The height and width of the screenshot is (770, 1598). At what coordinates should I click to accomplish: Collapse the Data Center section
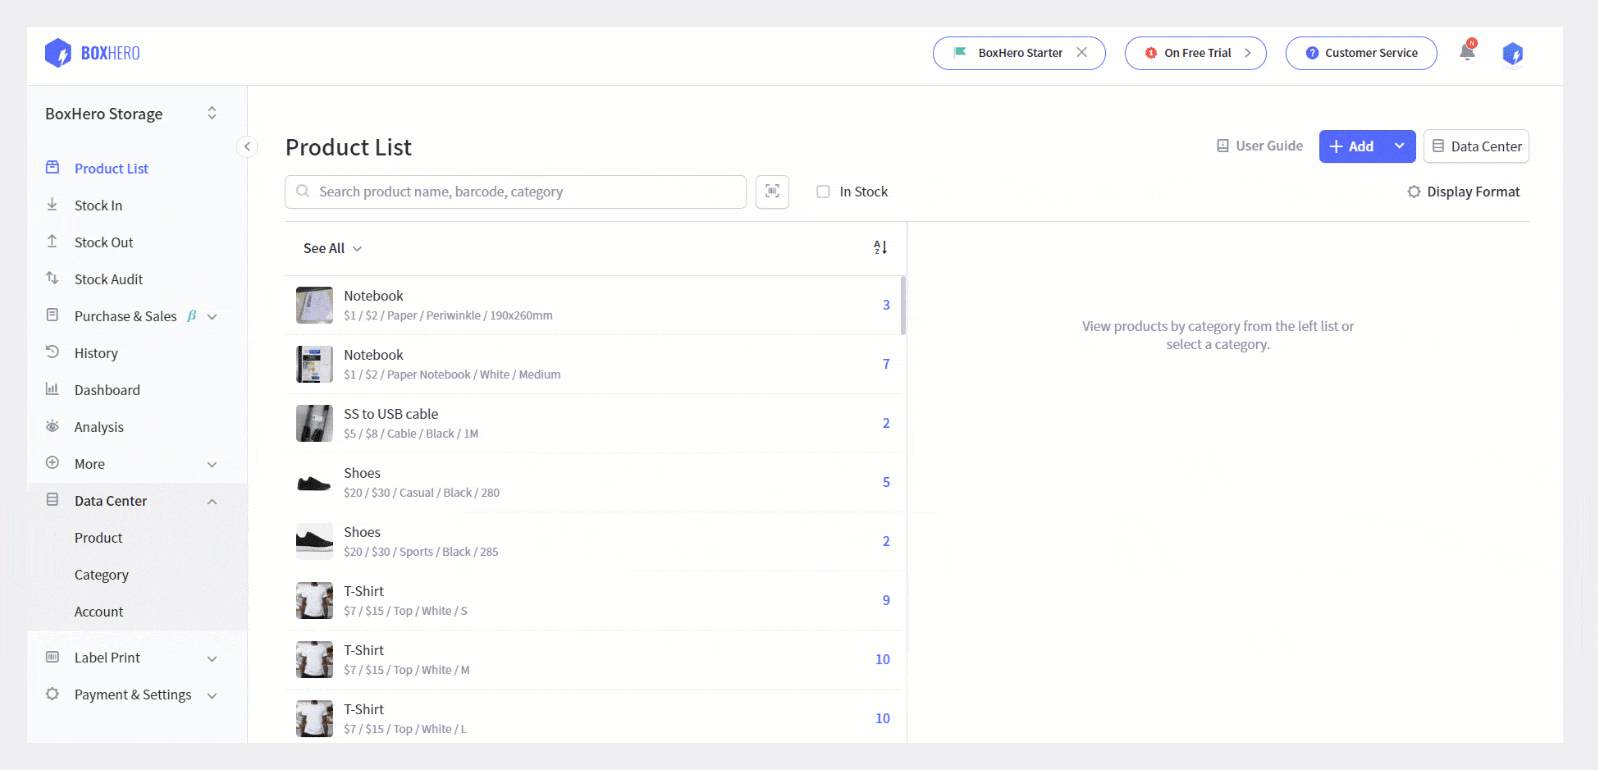(x=212, y=501)
